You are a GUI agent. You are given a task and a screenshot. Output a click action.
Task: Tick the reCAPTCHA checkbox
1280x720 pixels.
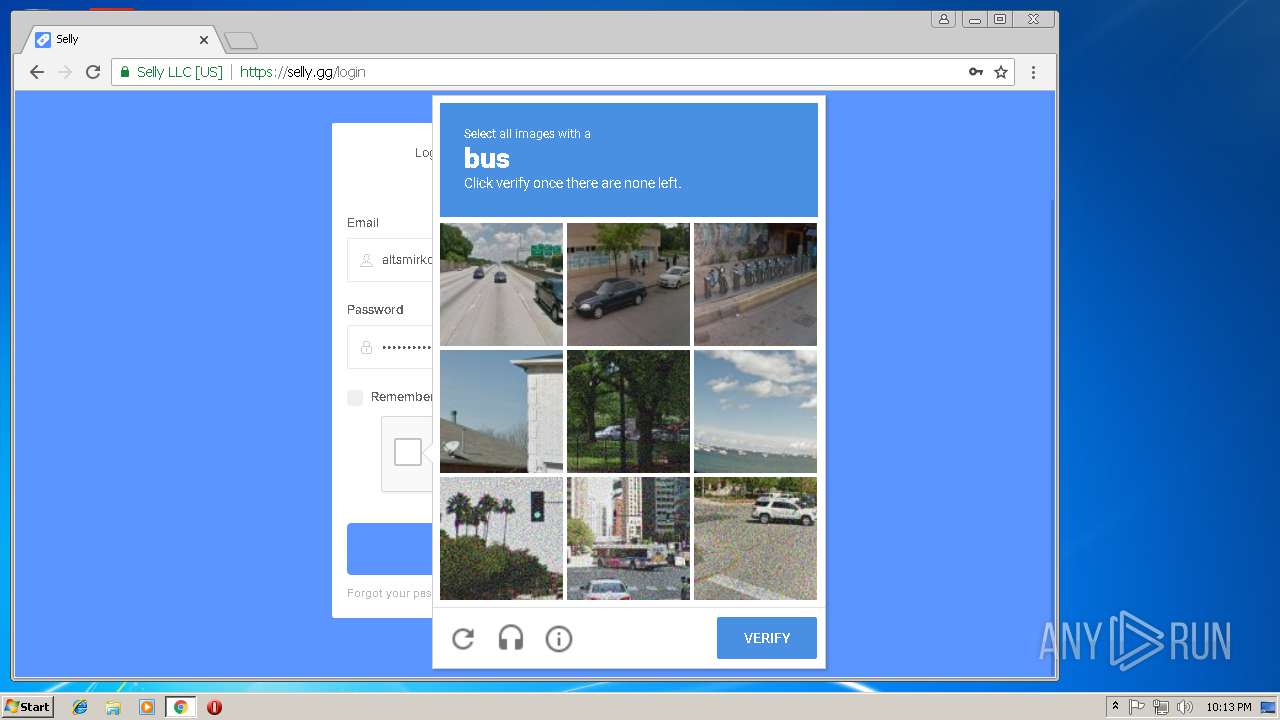(408, 452)
